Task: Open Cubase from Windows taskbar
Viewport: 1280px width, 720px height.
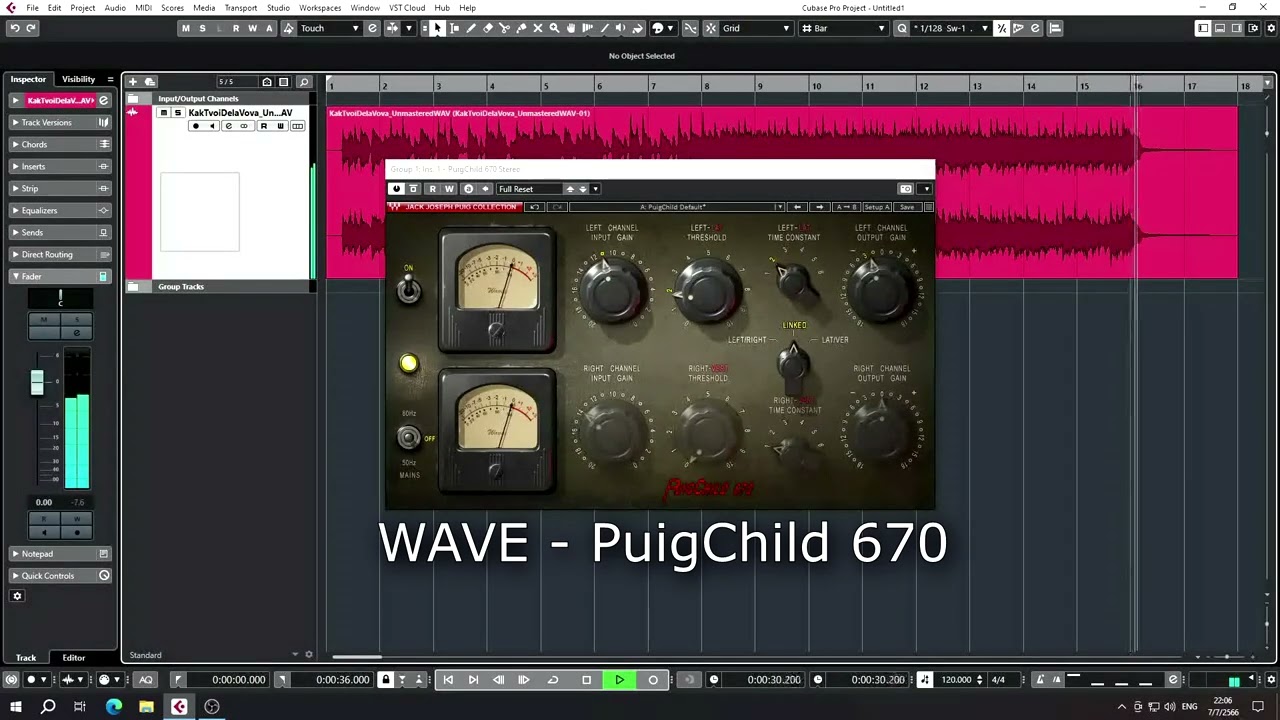Action: click(x=179, y=707)
